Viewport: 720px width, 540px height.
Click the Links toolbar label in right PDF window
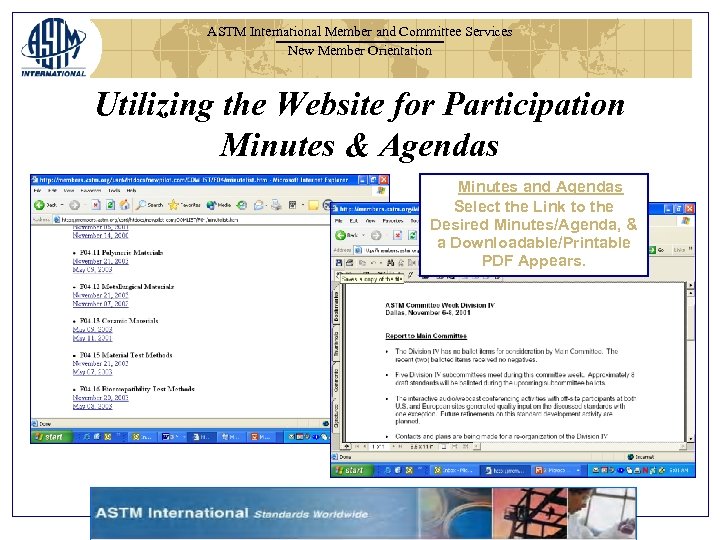(679, 250)
